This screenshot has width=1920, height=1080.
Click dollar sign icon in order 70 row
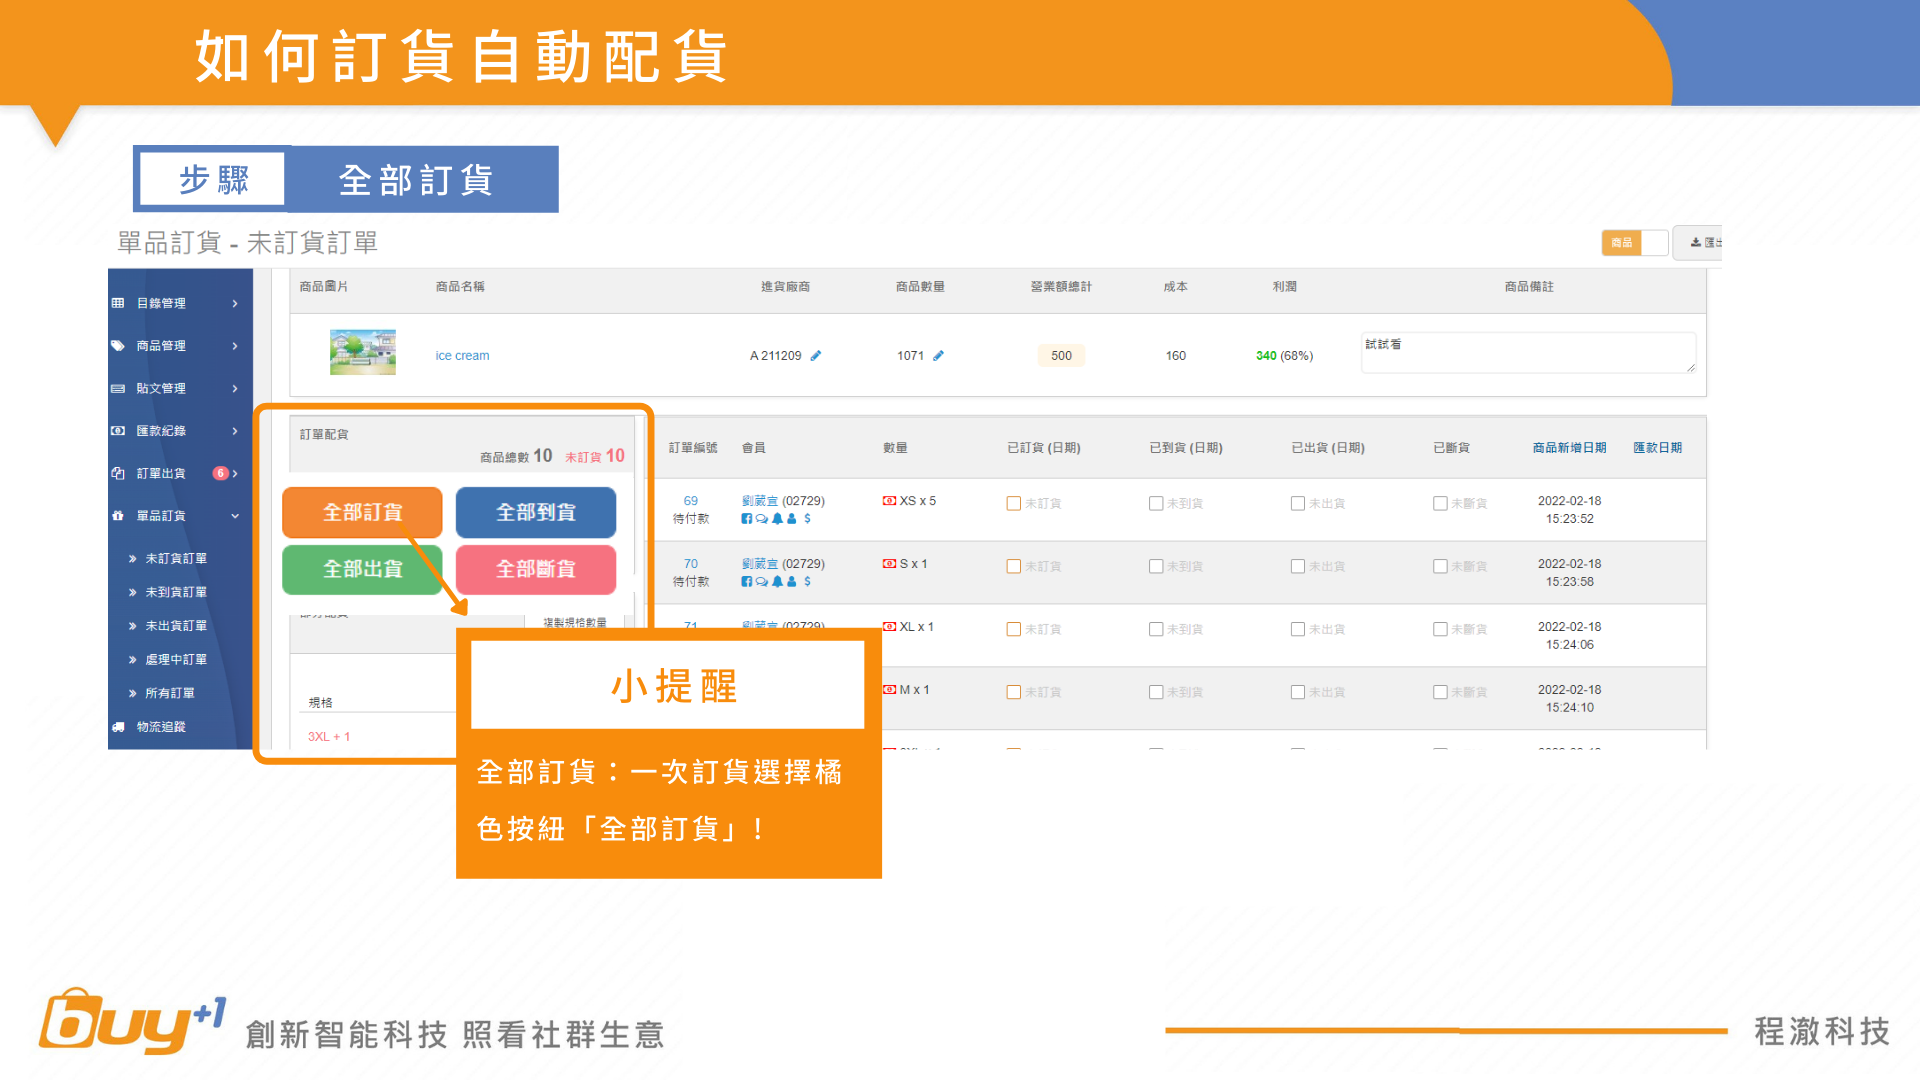[x=807, y=582]
